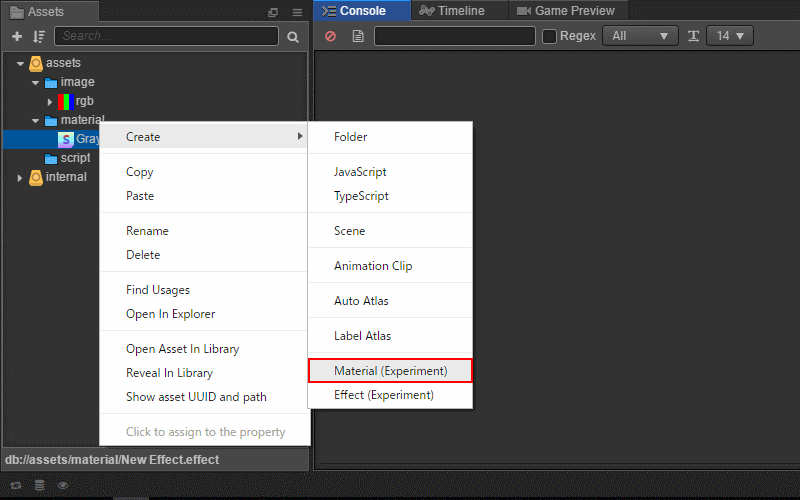This screenshot has width=800, height=500.
Task: Click the Assets panel tab
Action: pos(51,12)
